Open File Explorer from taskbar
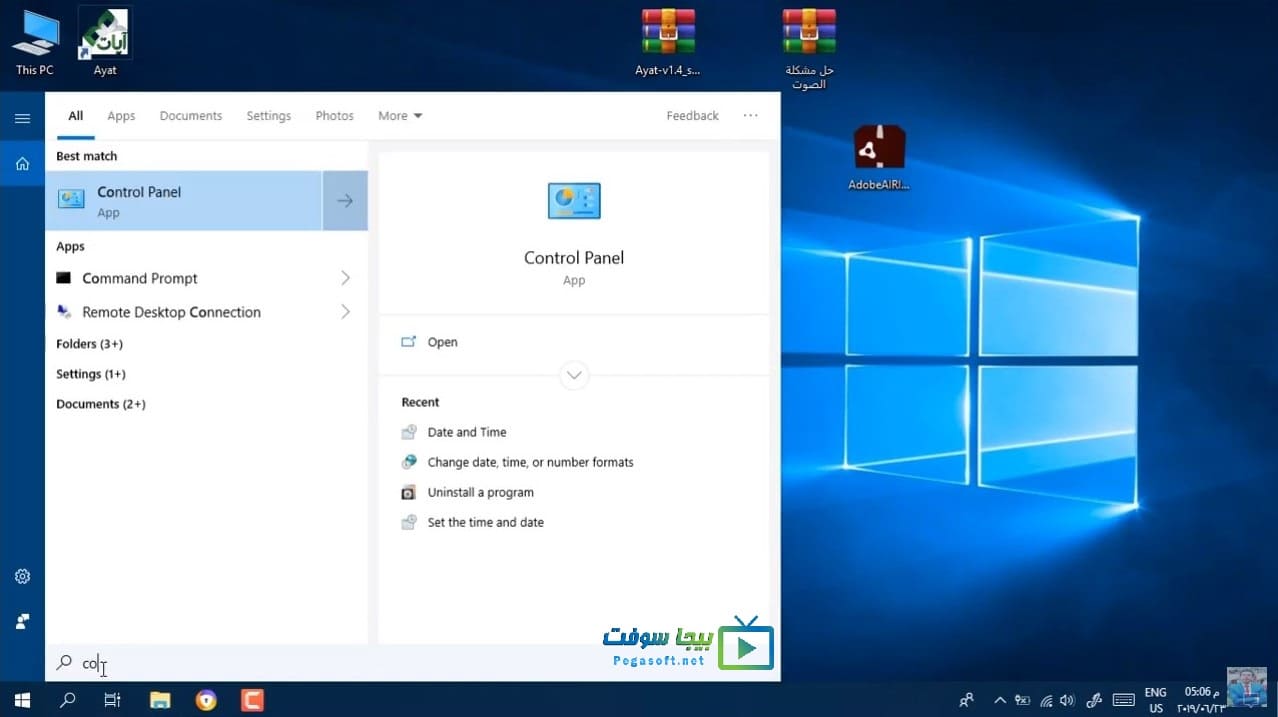The image size is (1278, 717). coord(160,700)
